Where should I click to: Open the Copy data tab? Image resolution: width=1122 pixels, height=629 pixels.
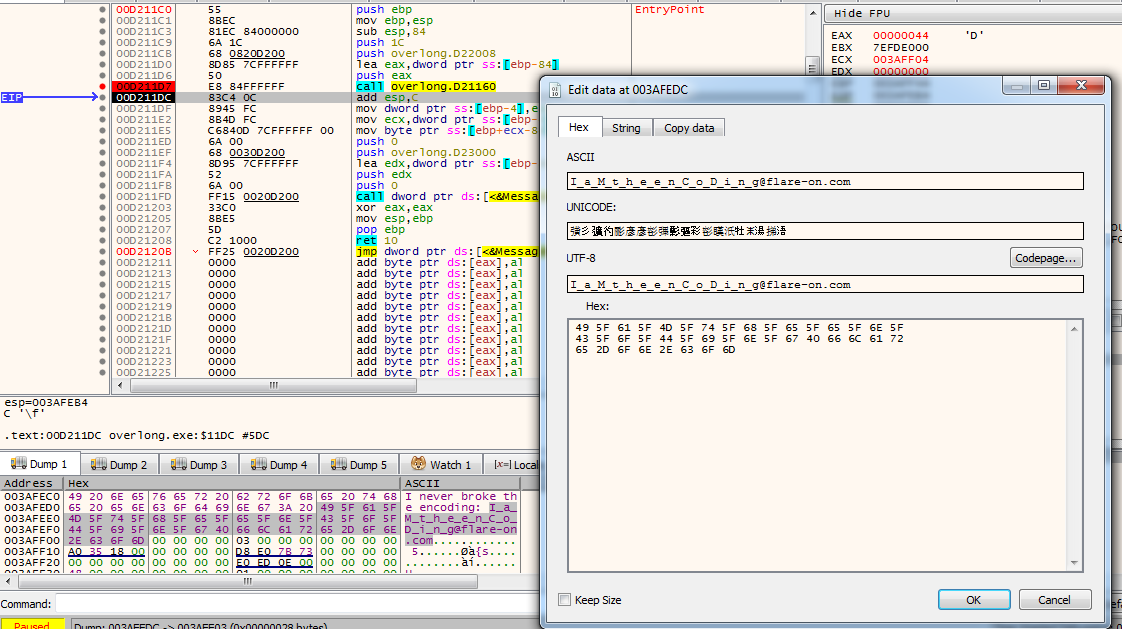(689, 128)
